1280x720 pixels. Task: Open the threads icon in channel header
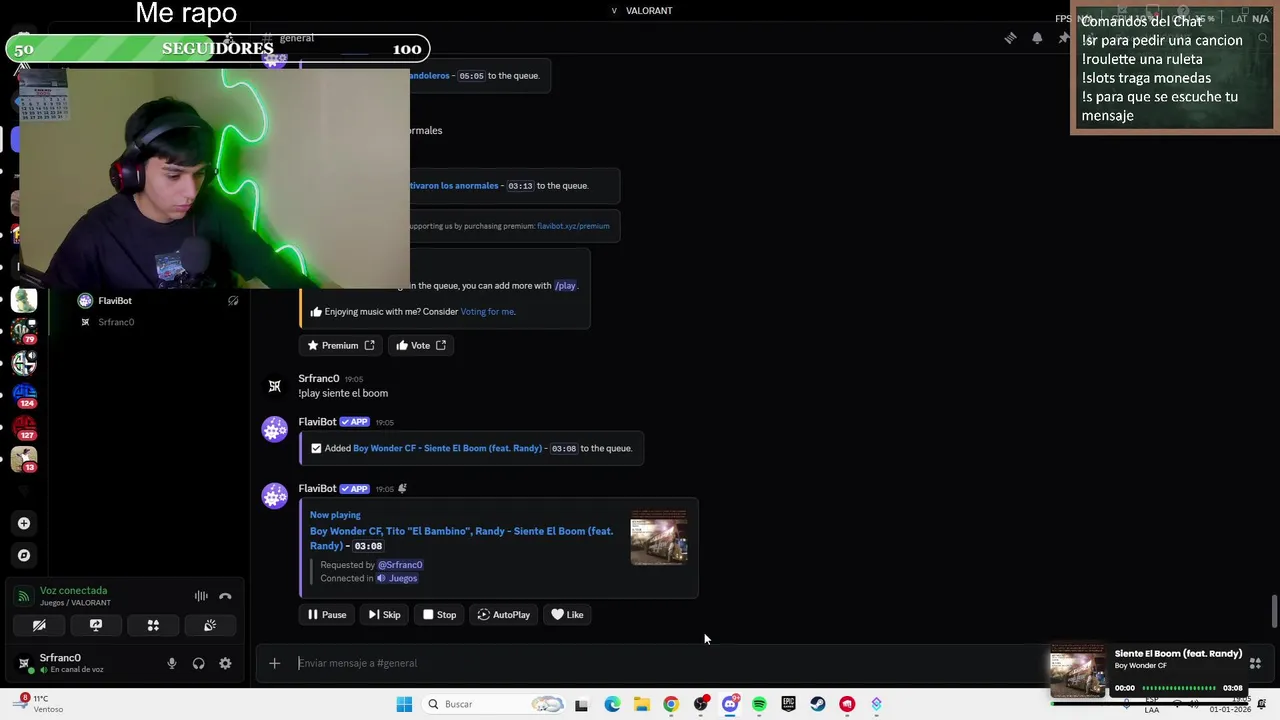tap(1010, 38)
